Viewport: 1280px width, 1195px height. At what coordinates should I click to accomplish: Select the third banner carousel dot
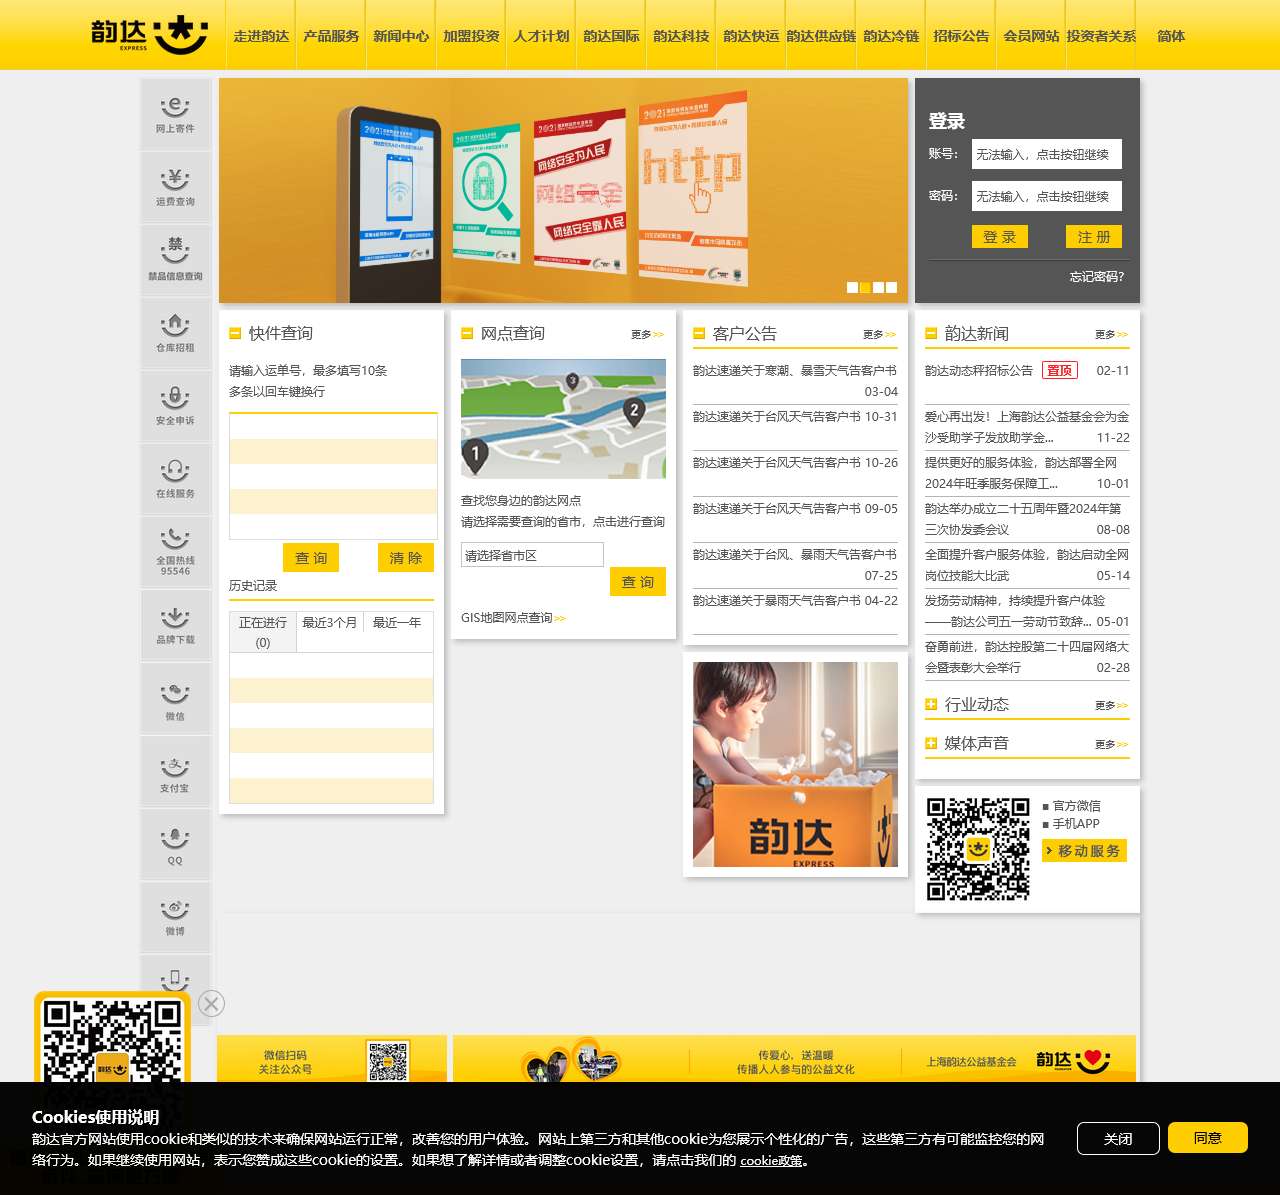pos(878,287)
